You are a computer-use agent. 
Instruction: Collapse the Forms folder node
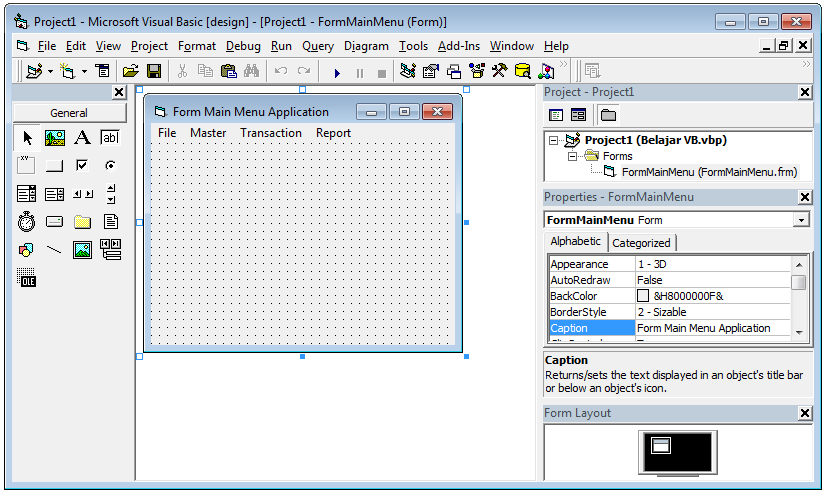(572, 156)
